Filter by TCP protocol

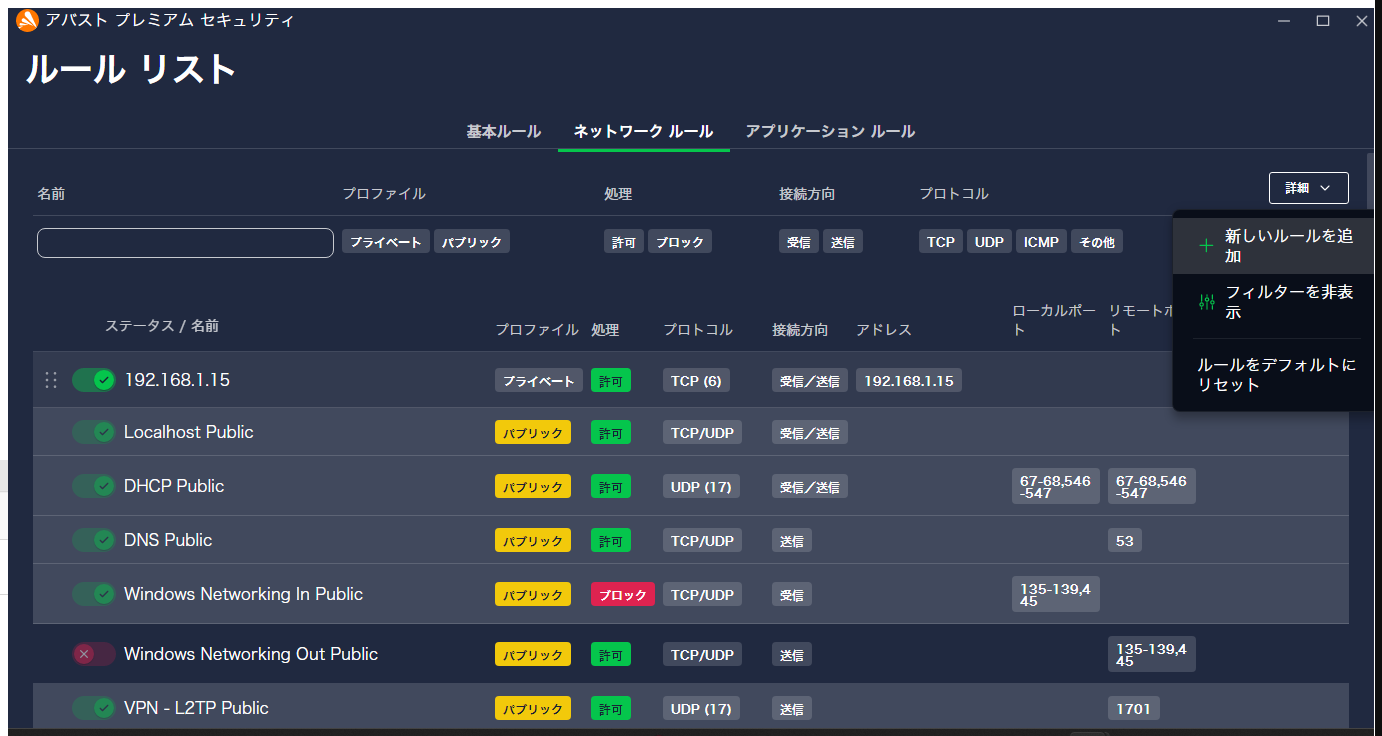941,242
